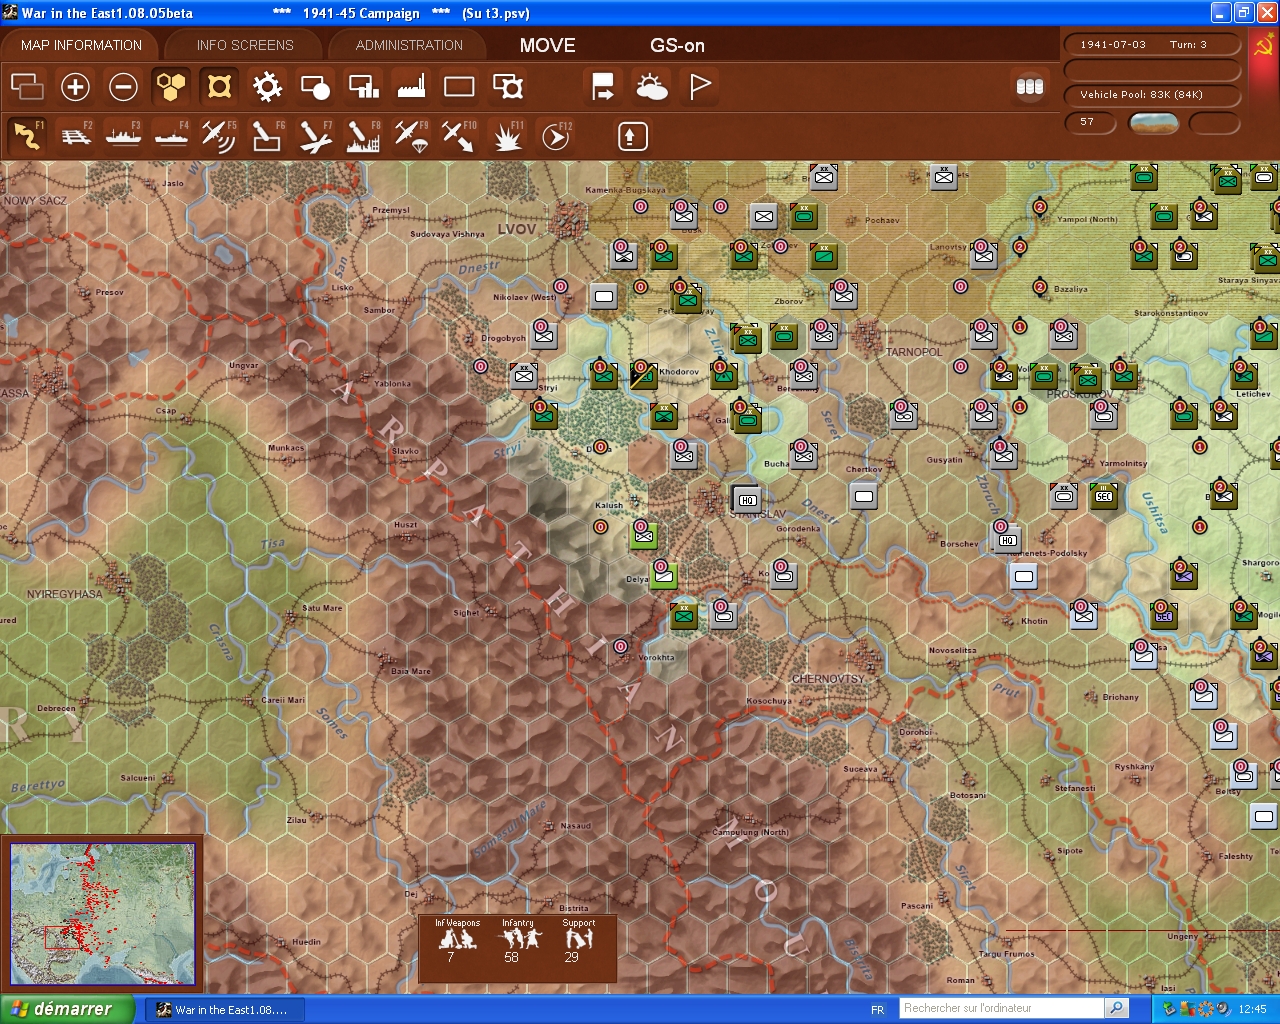Select Bomb Unit mode (F6)
The width and height of the screenshot is (1280, 1024).
coord(267,135)
